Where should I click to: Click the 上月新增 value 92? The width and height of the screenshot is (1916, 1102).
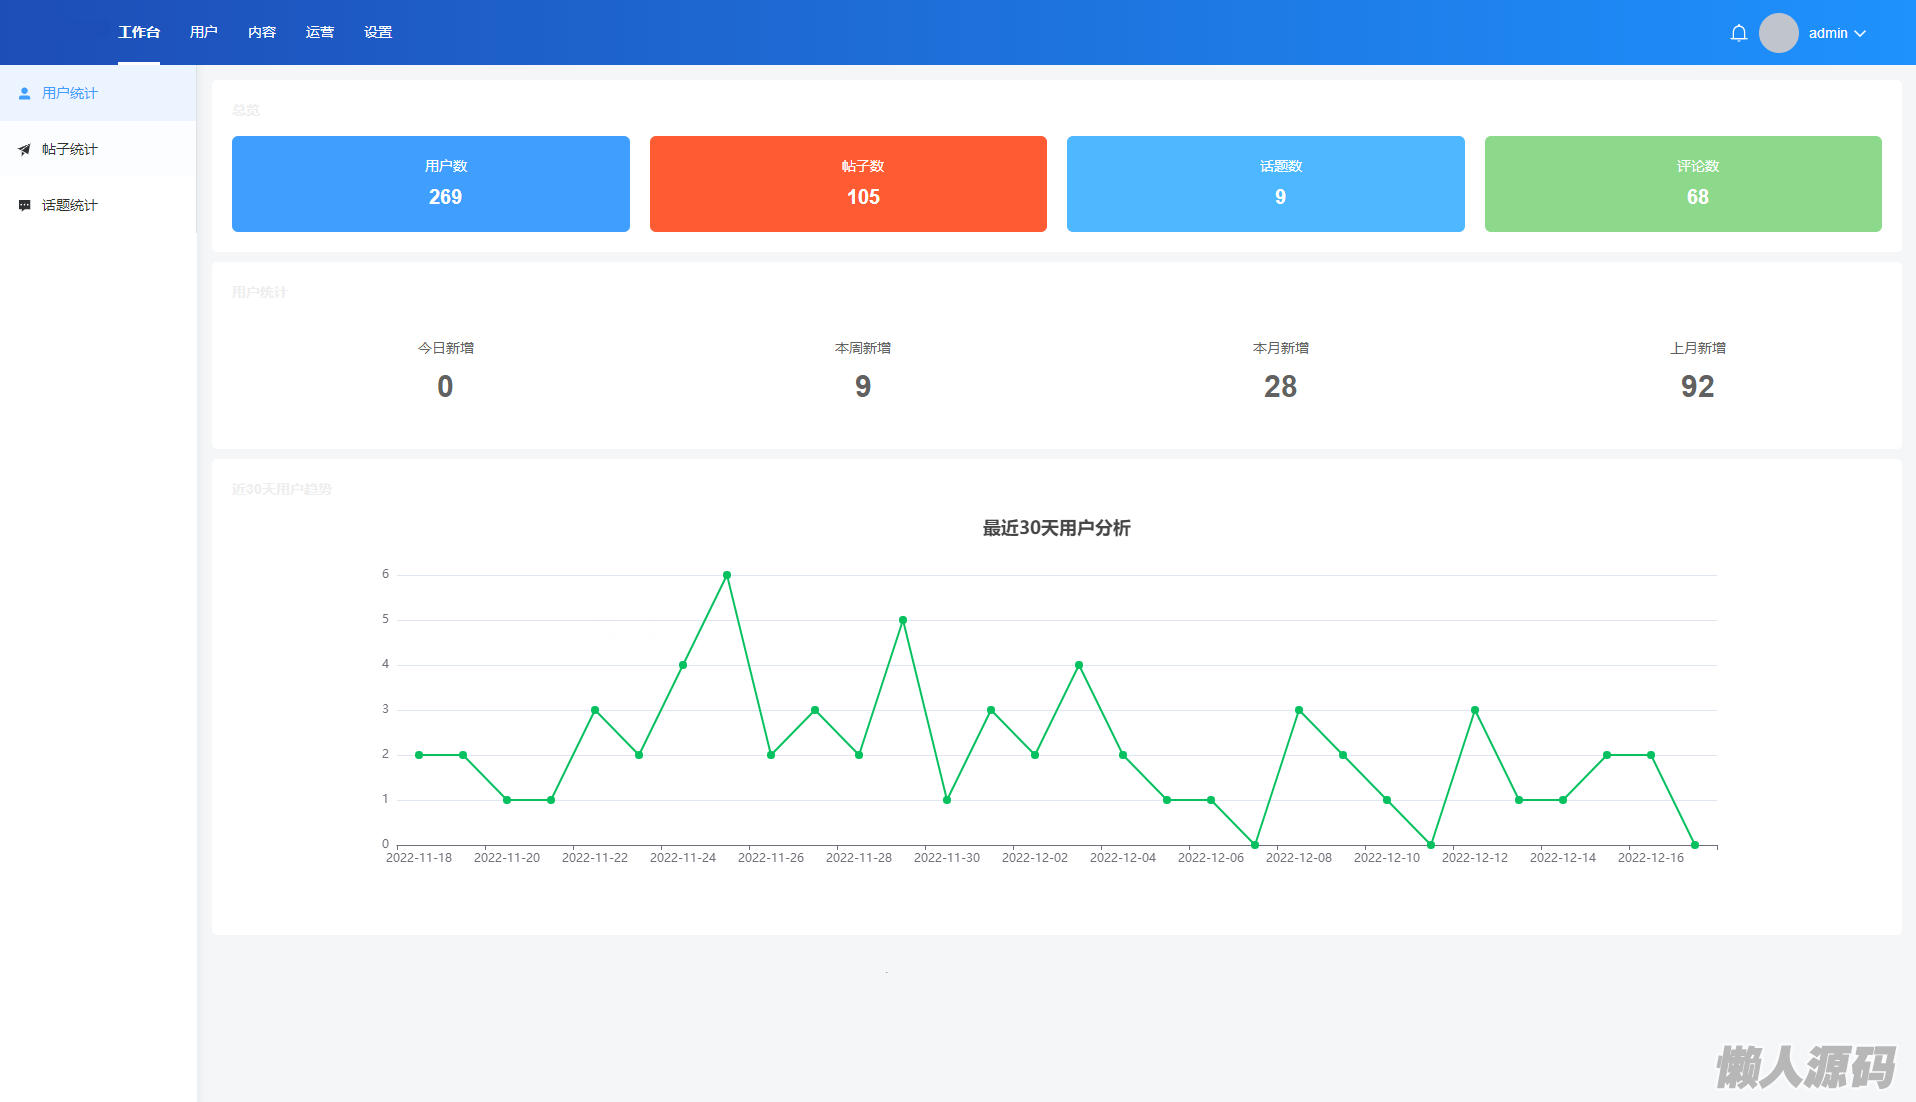pyautogui.click(x=1697, y=386)
